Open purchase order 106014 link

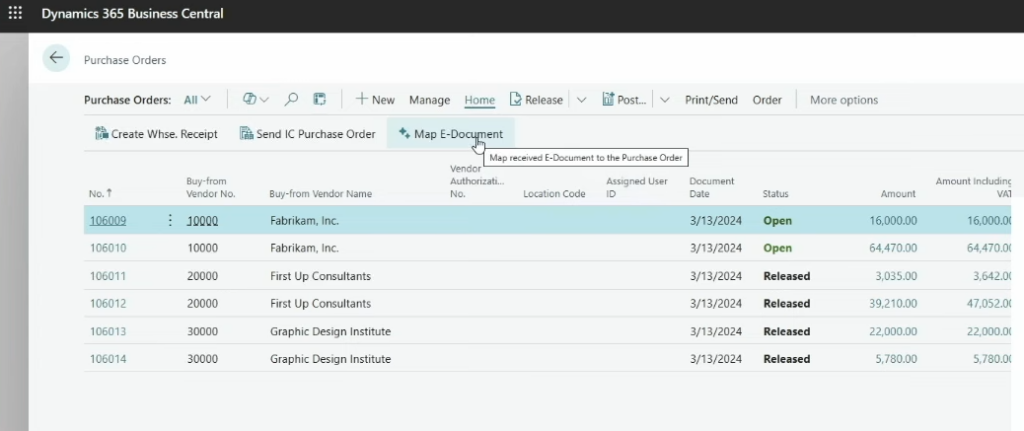[108, 359]
